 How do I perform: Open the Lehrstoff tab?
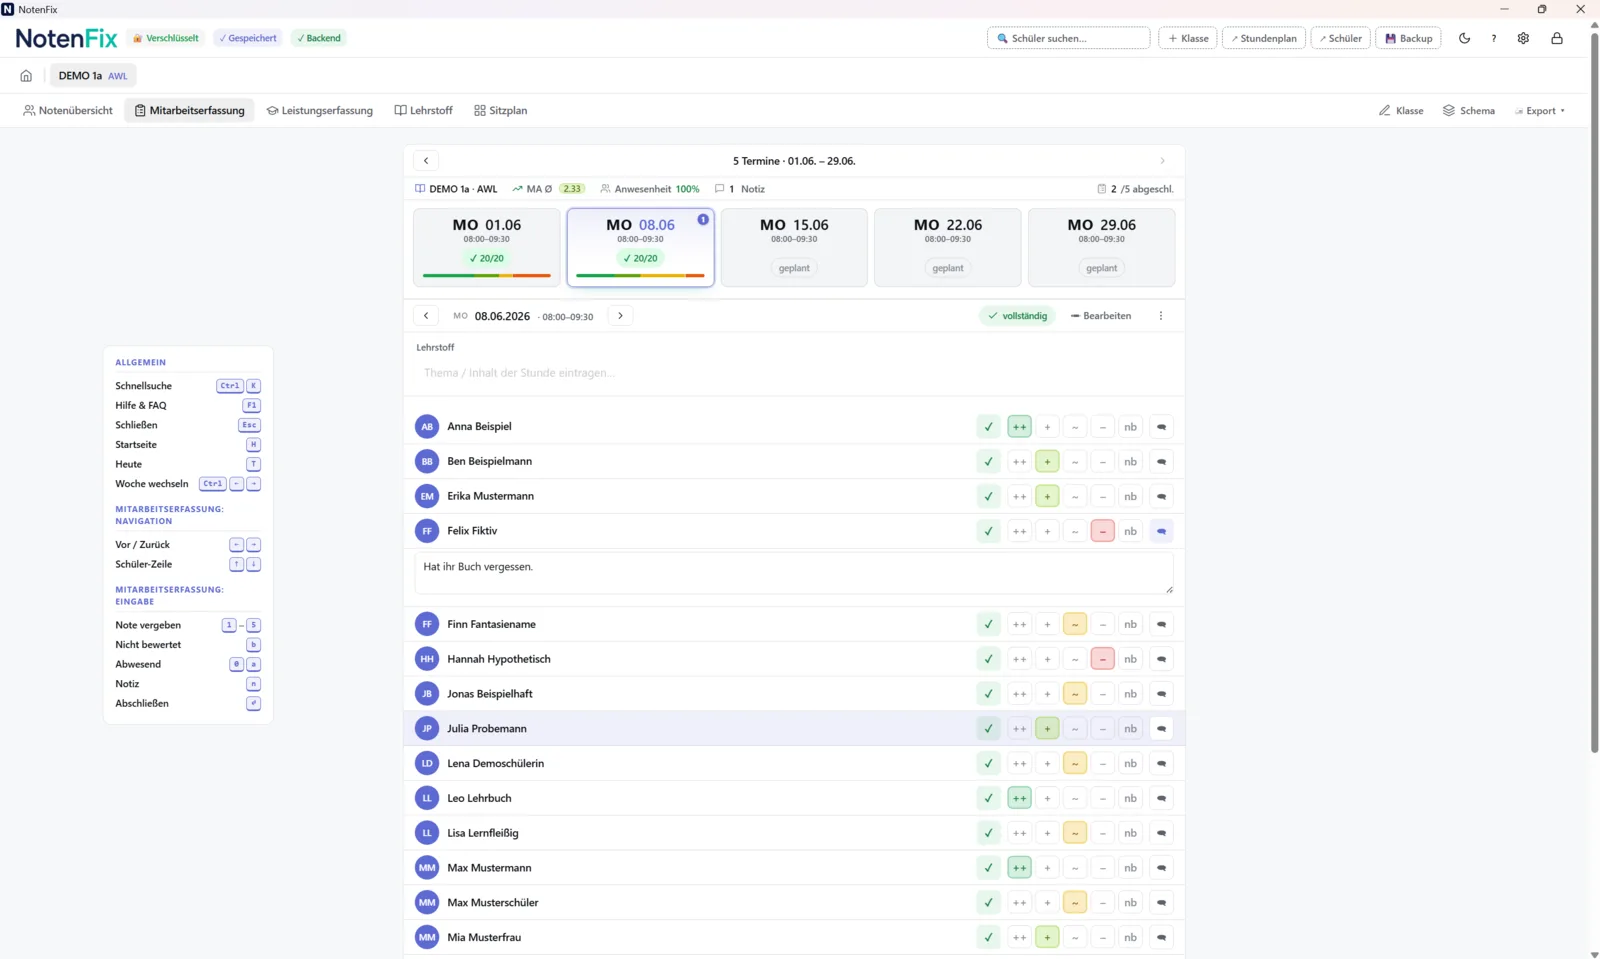(424, 111)
